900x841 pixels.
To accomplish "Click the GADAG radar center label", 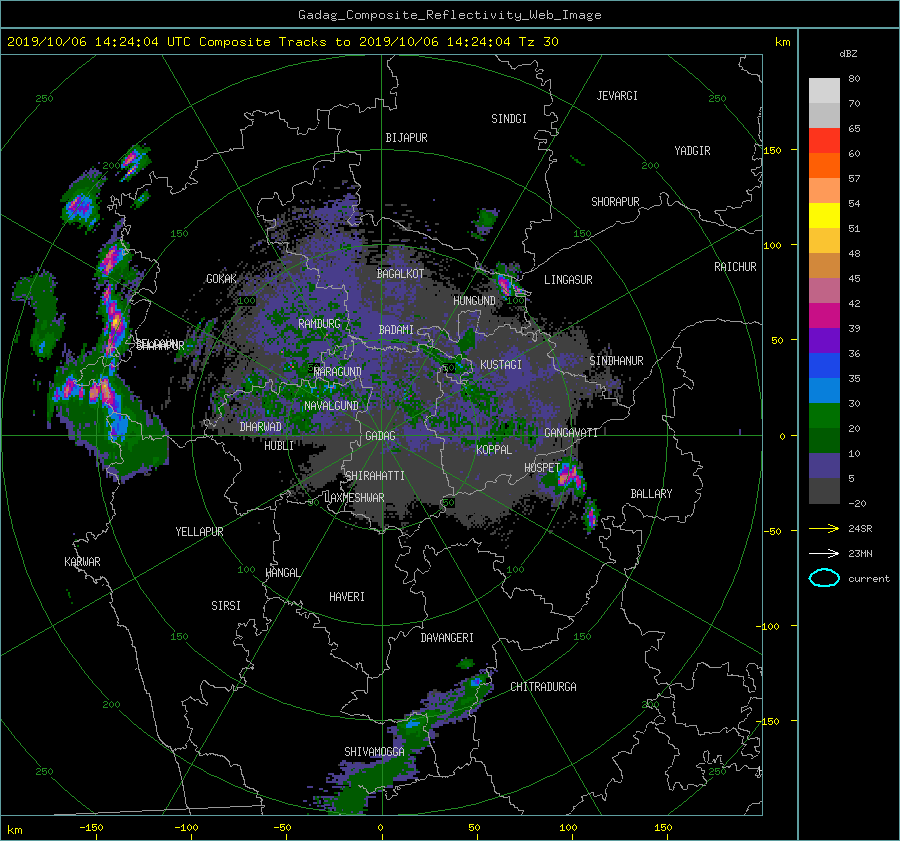I will coord(380,436).
